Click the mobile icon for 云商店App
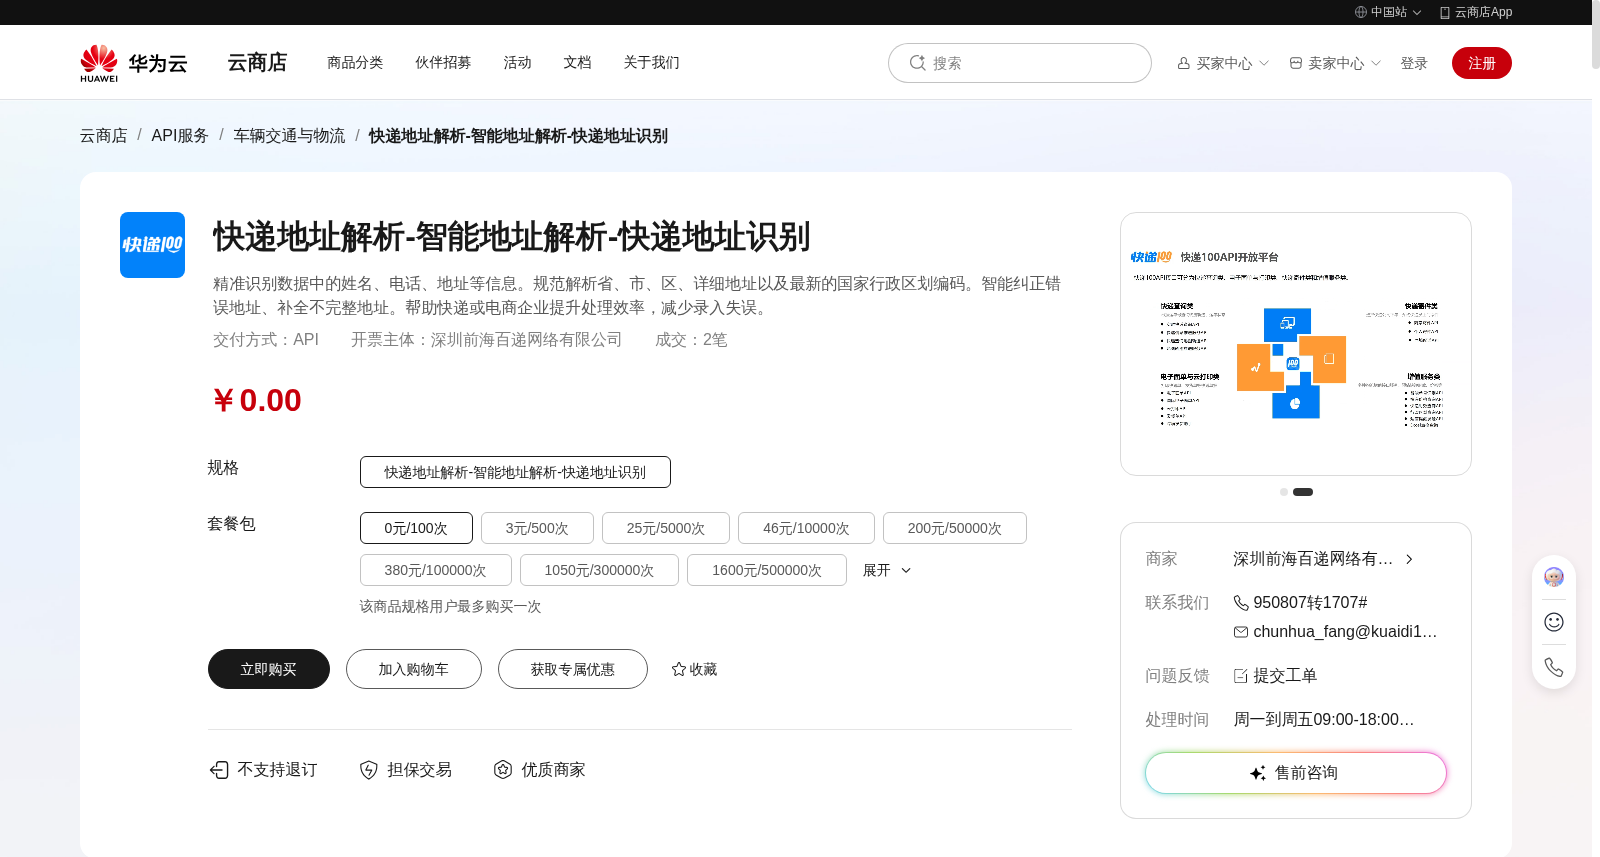Image resolution: width=1600 pixels, height=857 pixels. (x=1445, y=13)
